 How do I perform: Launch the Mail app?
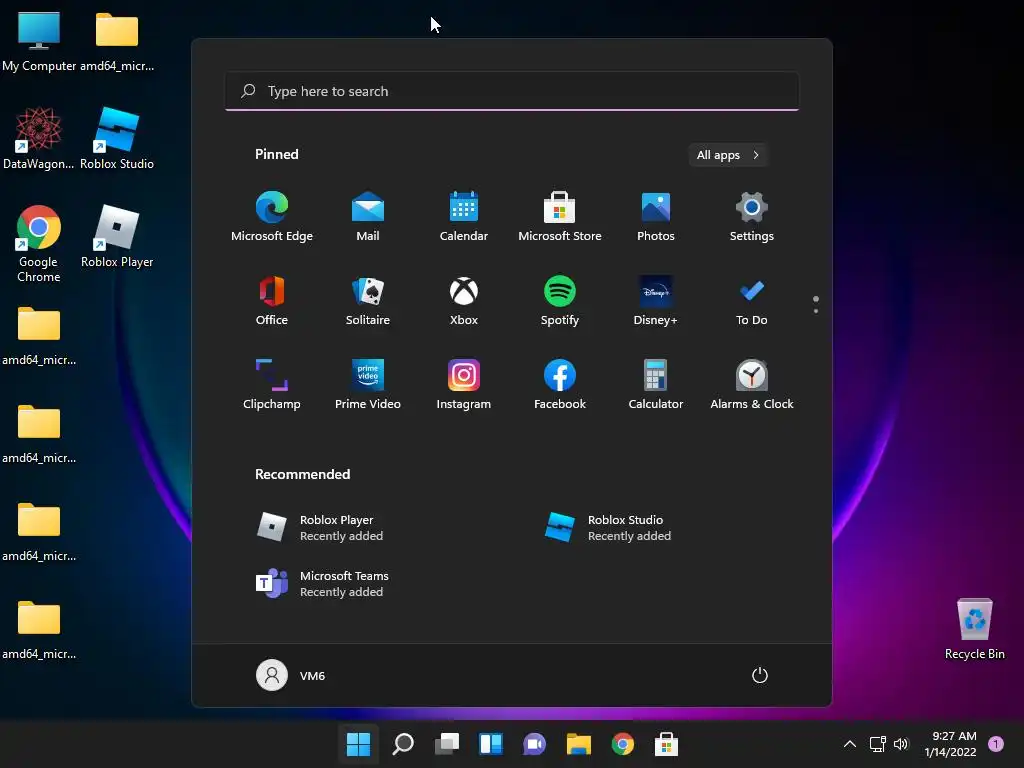click(x=368, y=217)
